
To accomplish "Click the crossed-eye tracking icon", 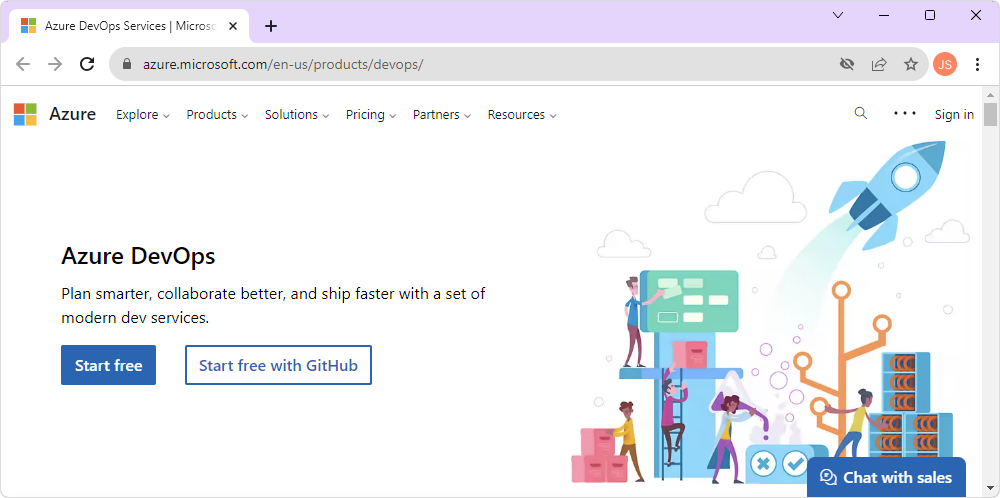I will pyautogui.click(x=847, y=64).
